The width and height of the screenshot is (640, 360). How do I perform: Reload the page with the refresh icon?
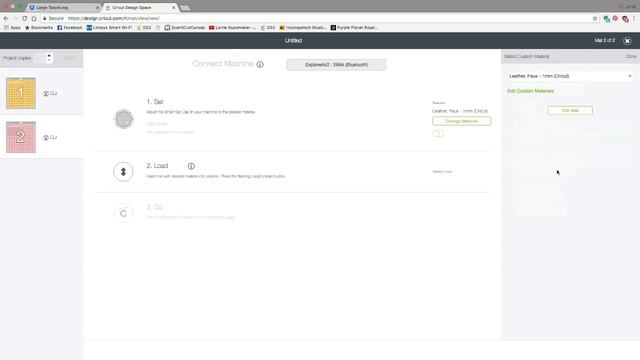pos(24,18)
